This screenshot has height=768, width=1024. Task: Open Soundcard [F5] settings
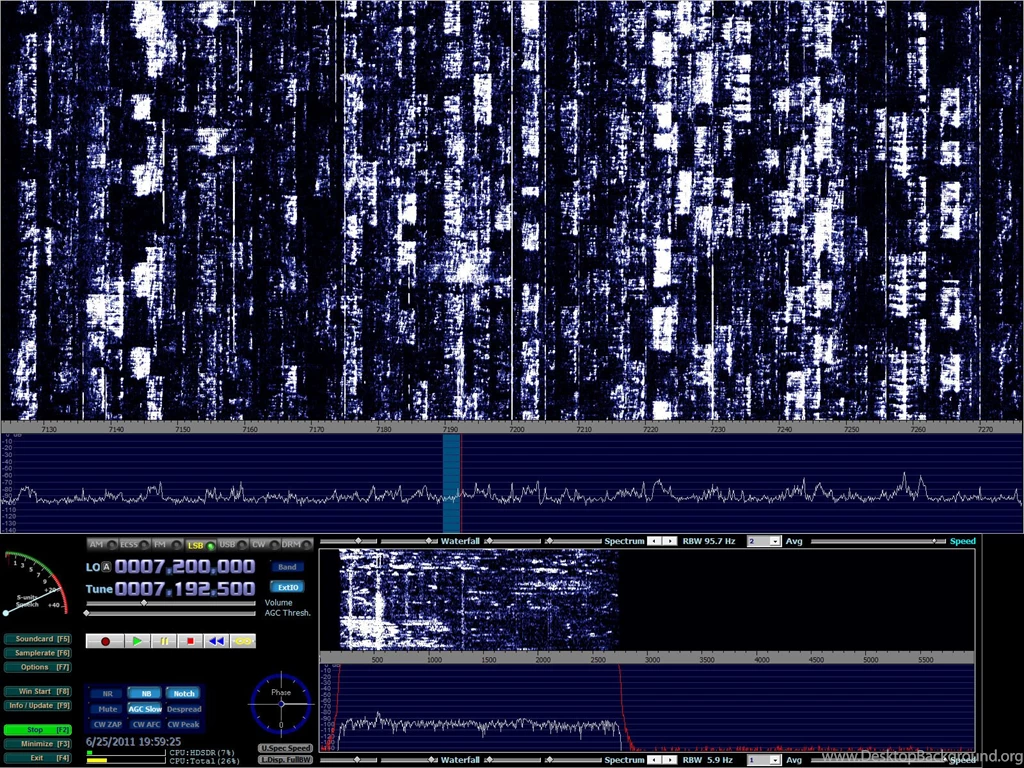coord(37,638)
